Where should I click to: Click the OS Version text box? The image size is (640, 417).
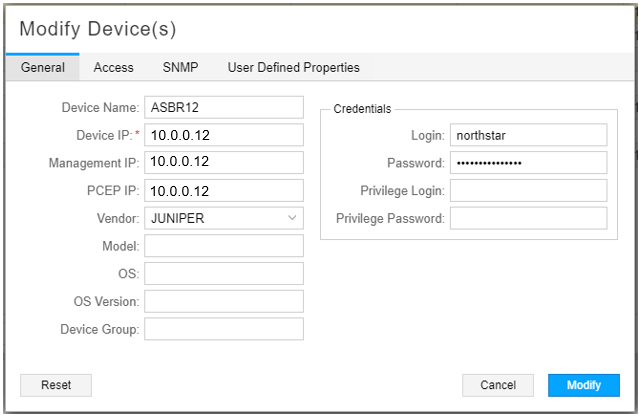(x=223, y=301)
